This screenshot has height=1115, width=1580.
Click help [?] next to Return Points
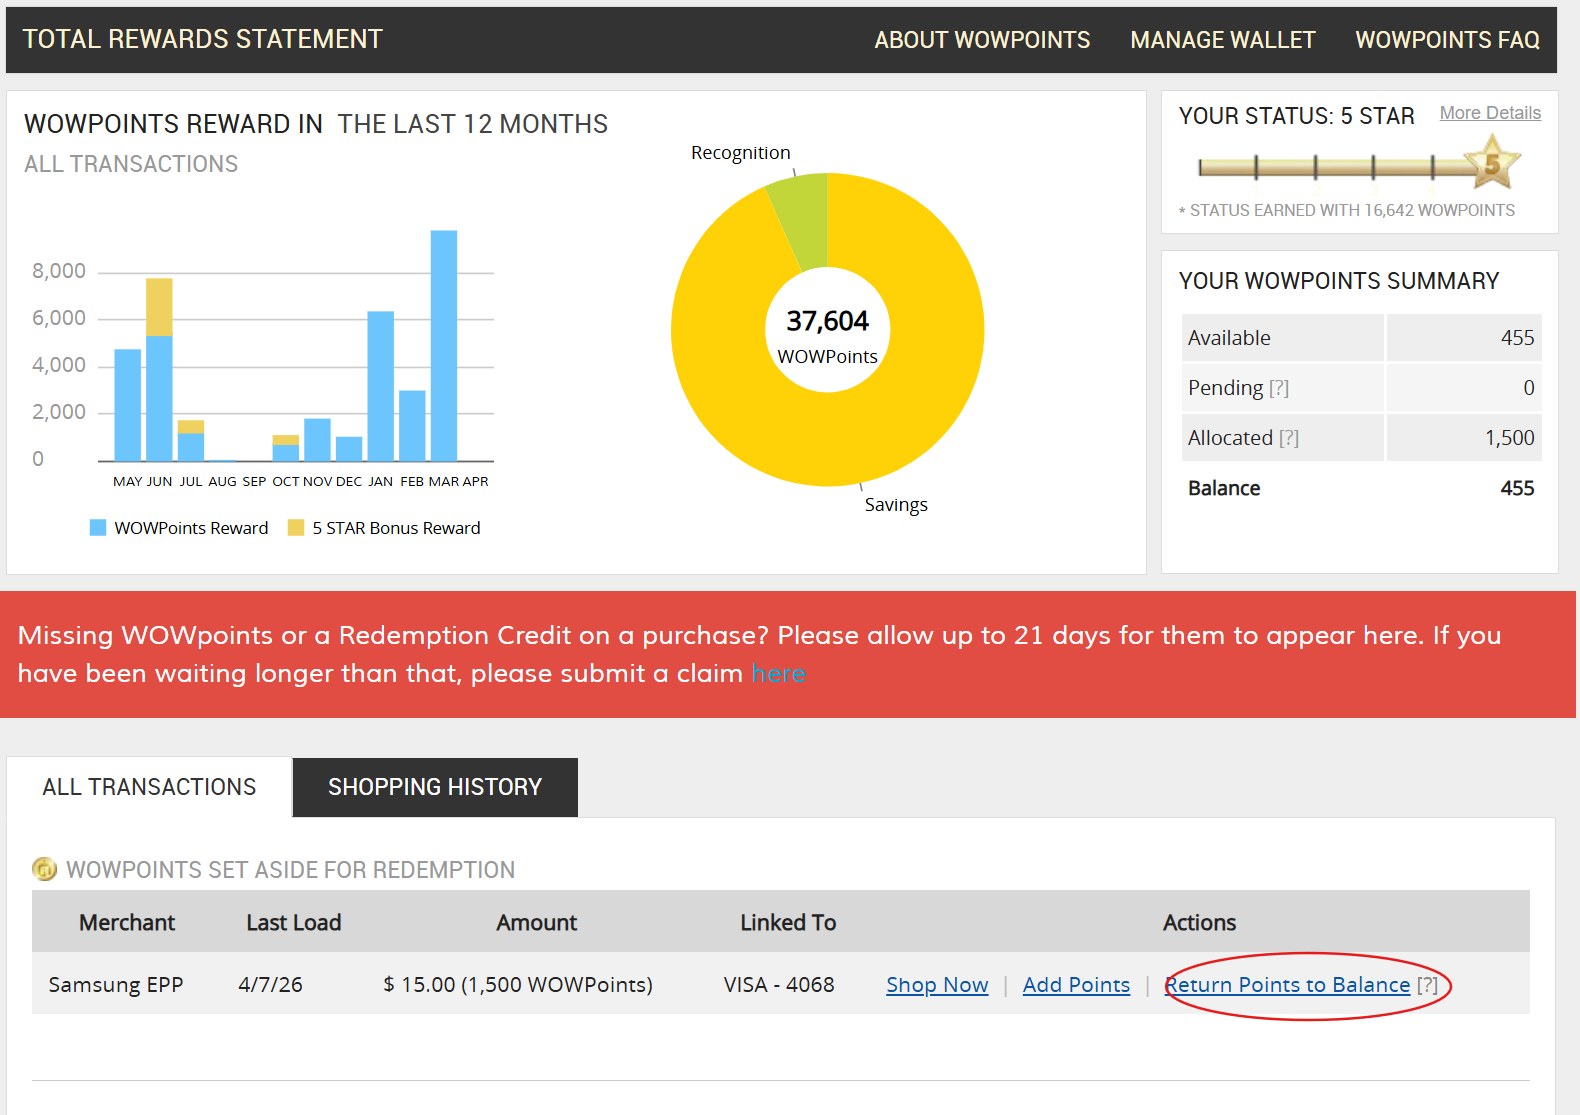tap(1427, 985)
